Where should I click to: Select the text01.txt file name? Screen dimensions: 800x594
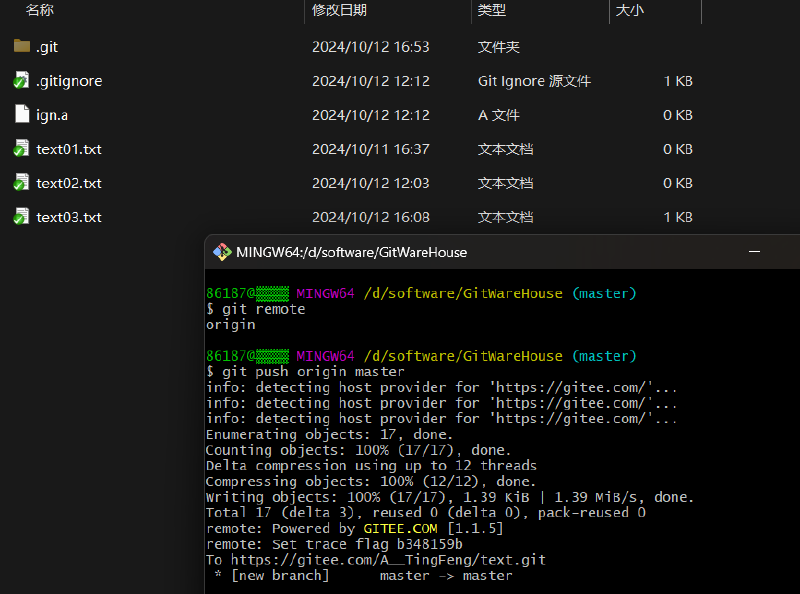[69, 149]
